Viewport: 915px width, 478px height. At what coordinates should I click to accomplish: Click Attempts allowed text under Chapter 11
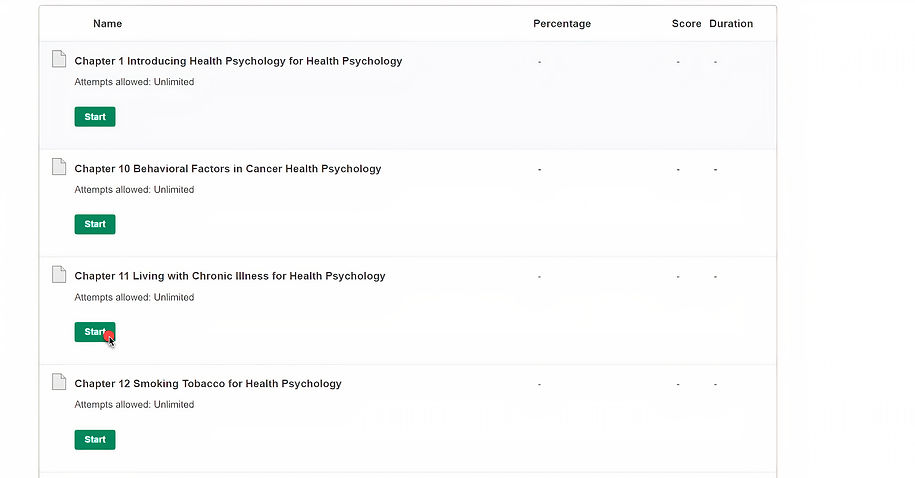tap(134, 297)
